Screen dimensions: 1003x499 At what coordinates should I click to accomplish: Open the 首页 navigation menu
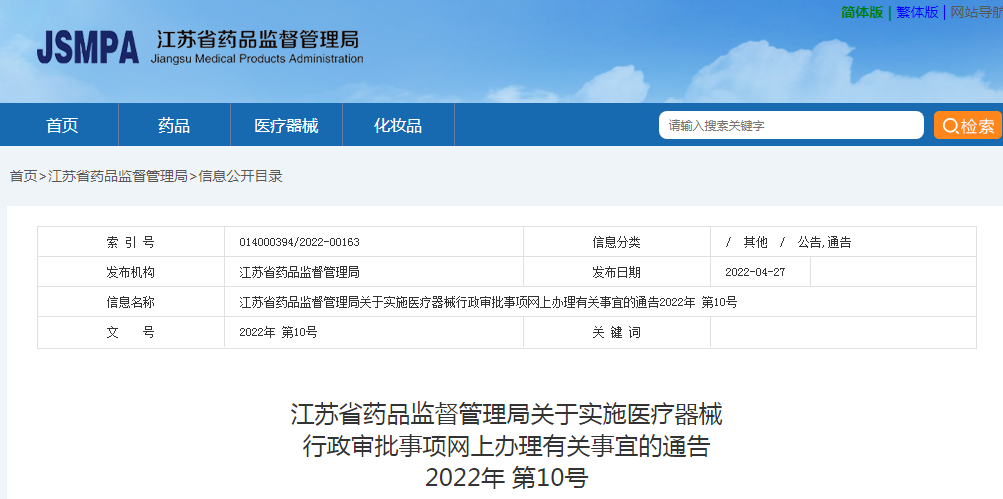tap(62, 125)
